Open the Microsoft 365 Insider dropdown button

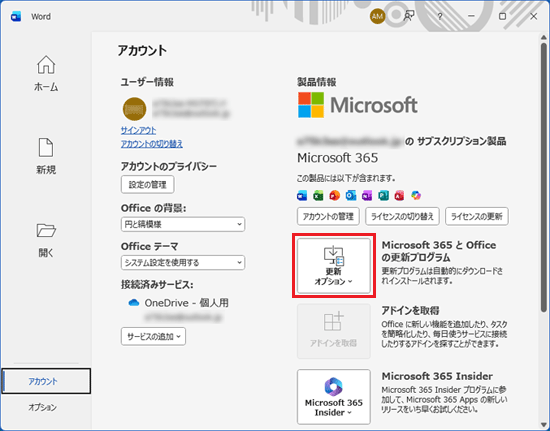pos(334,397)
